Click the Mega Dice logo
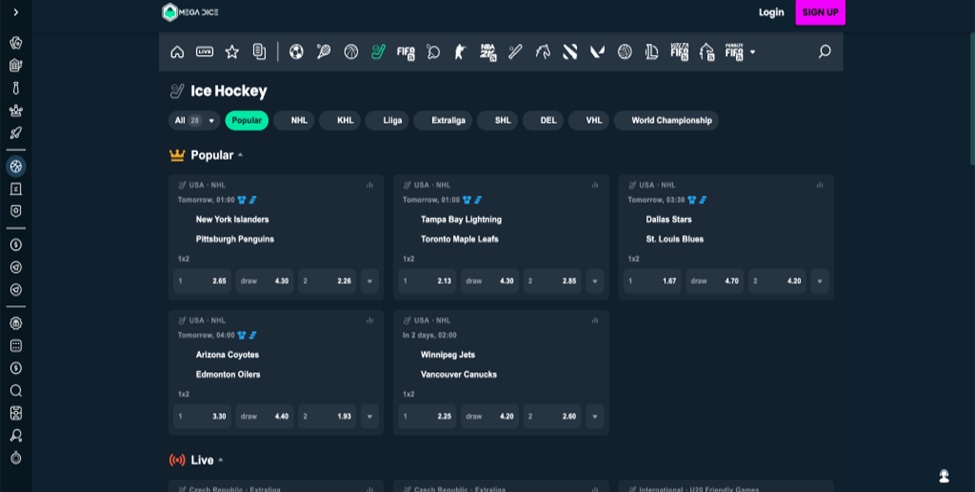This screenshot has width=975, height=492. tap(193, 12)
